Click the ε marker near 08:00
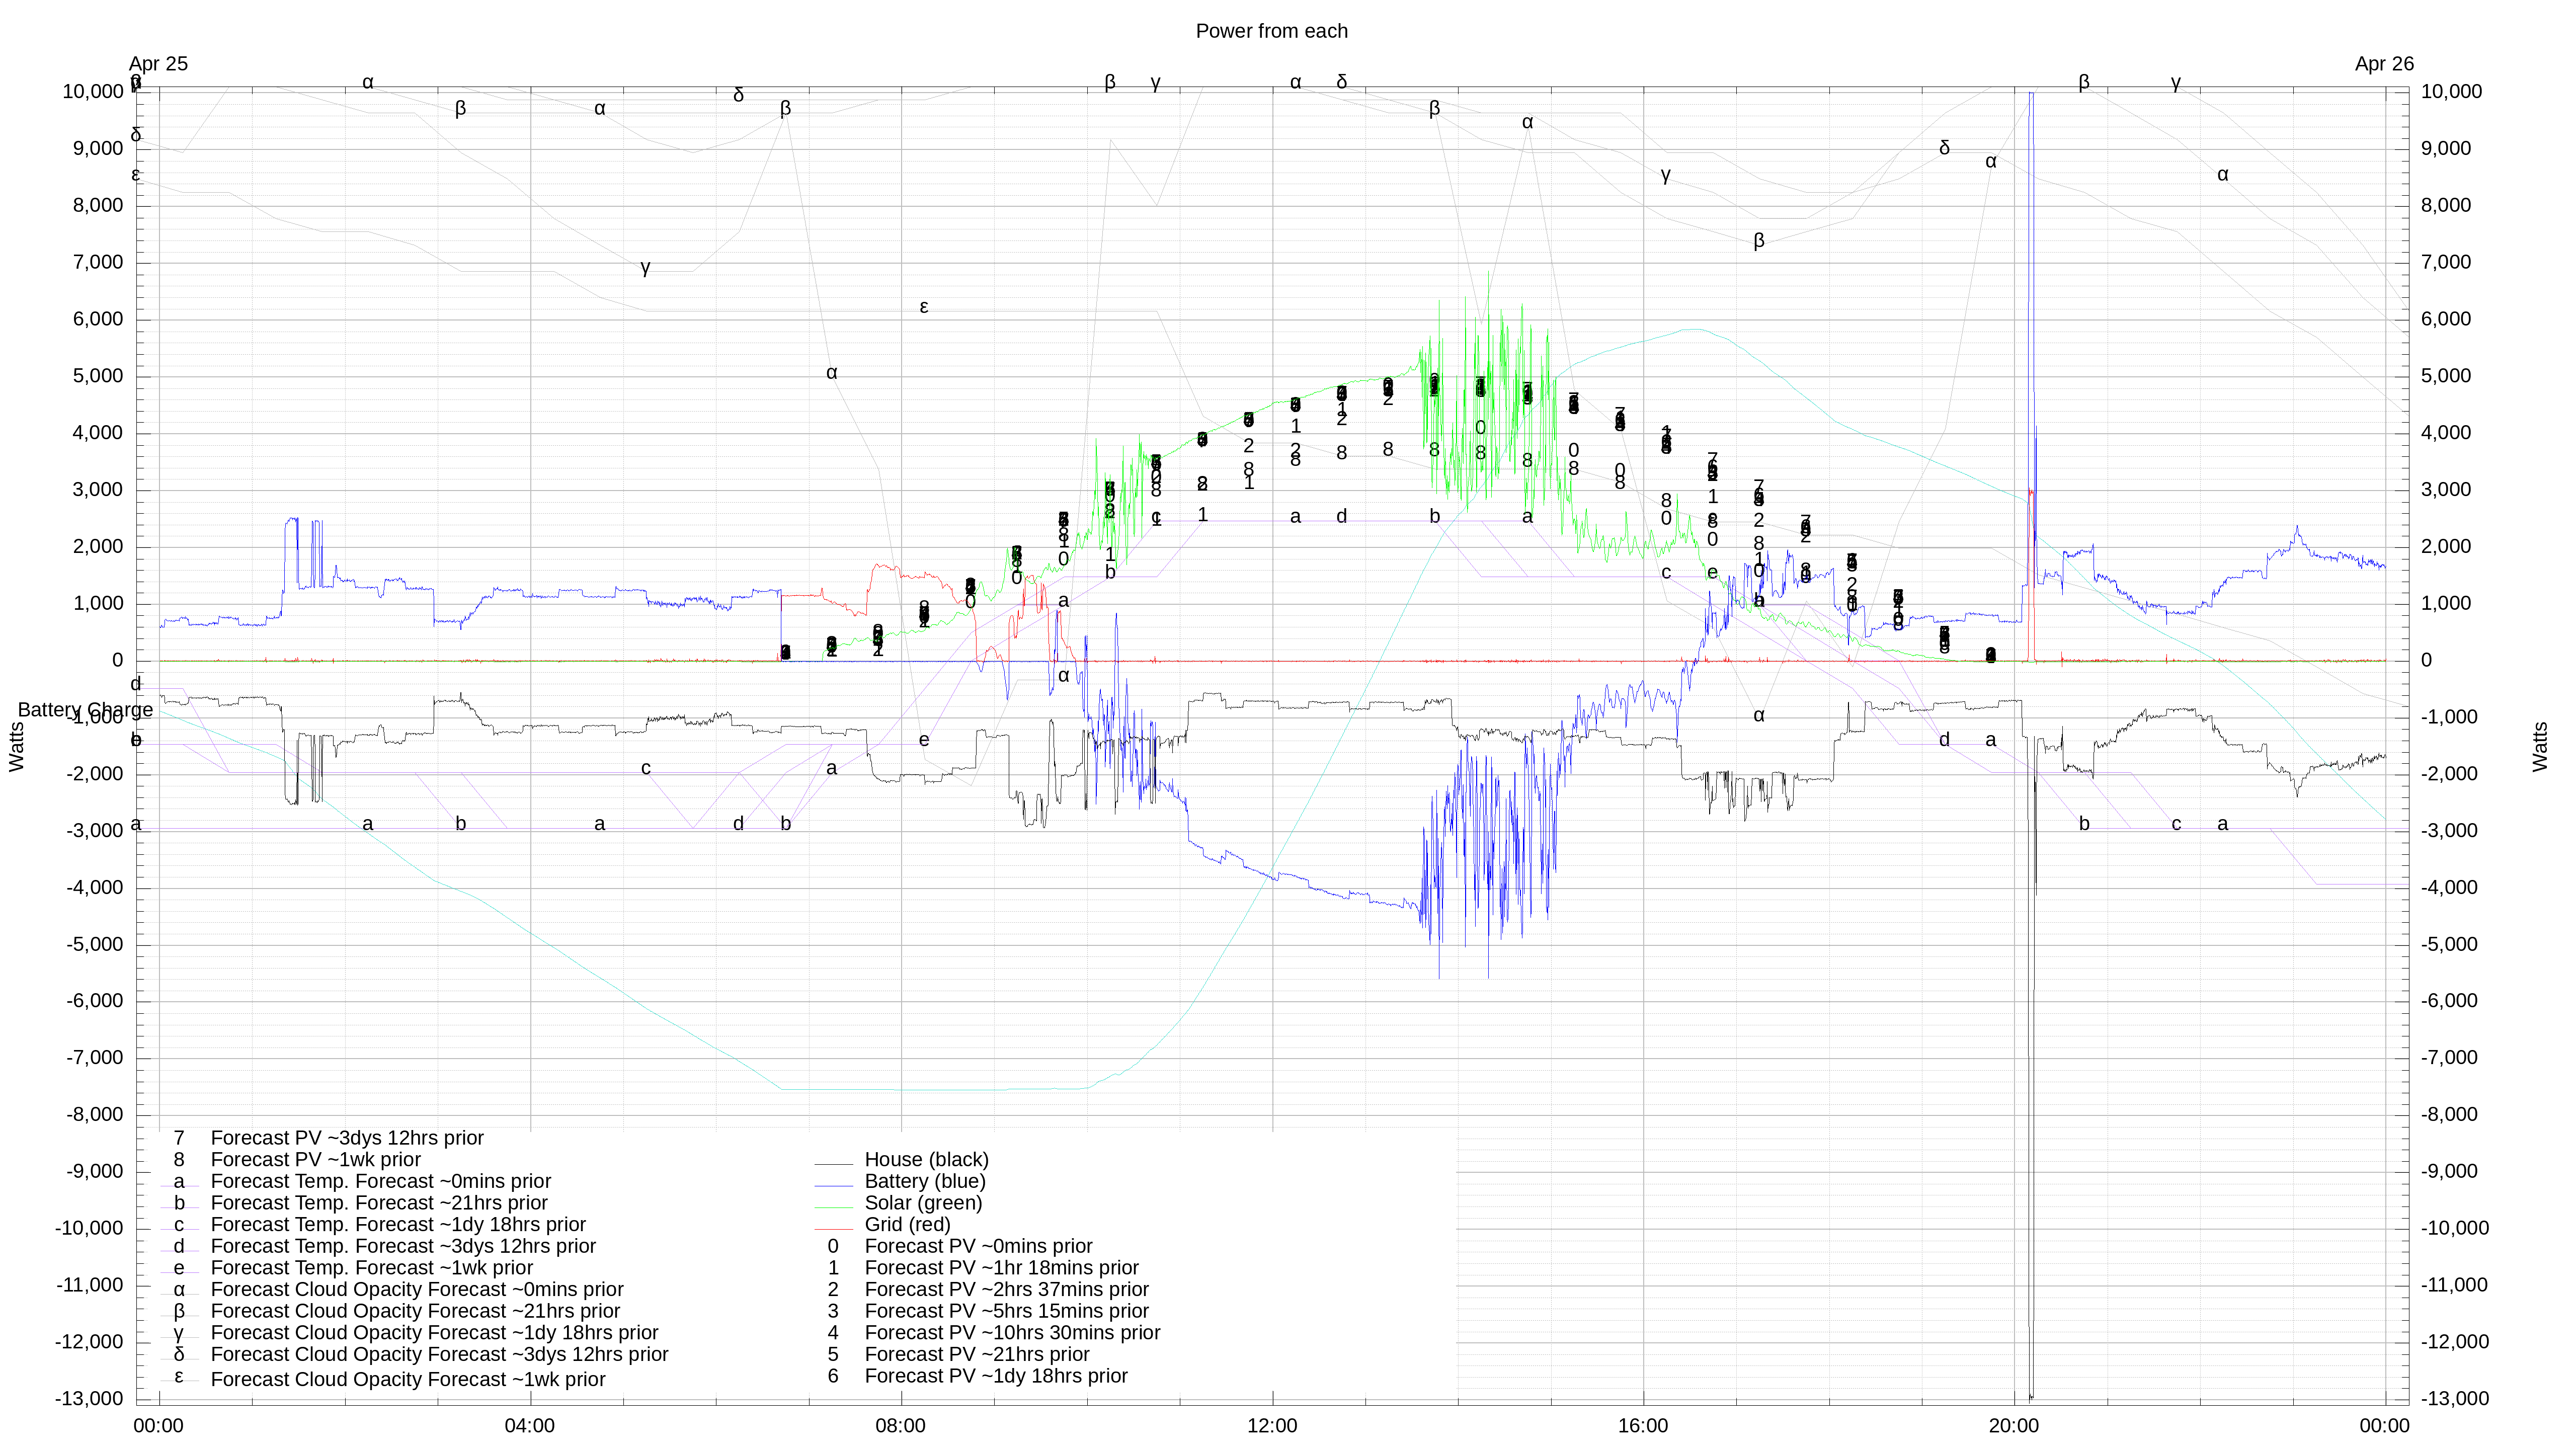The image size is (2576, 1449). 923,306
